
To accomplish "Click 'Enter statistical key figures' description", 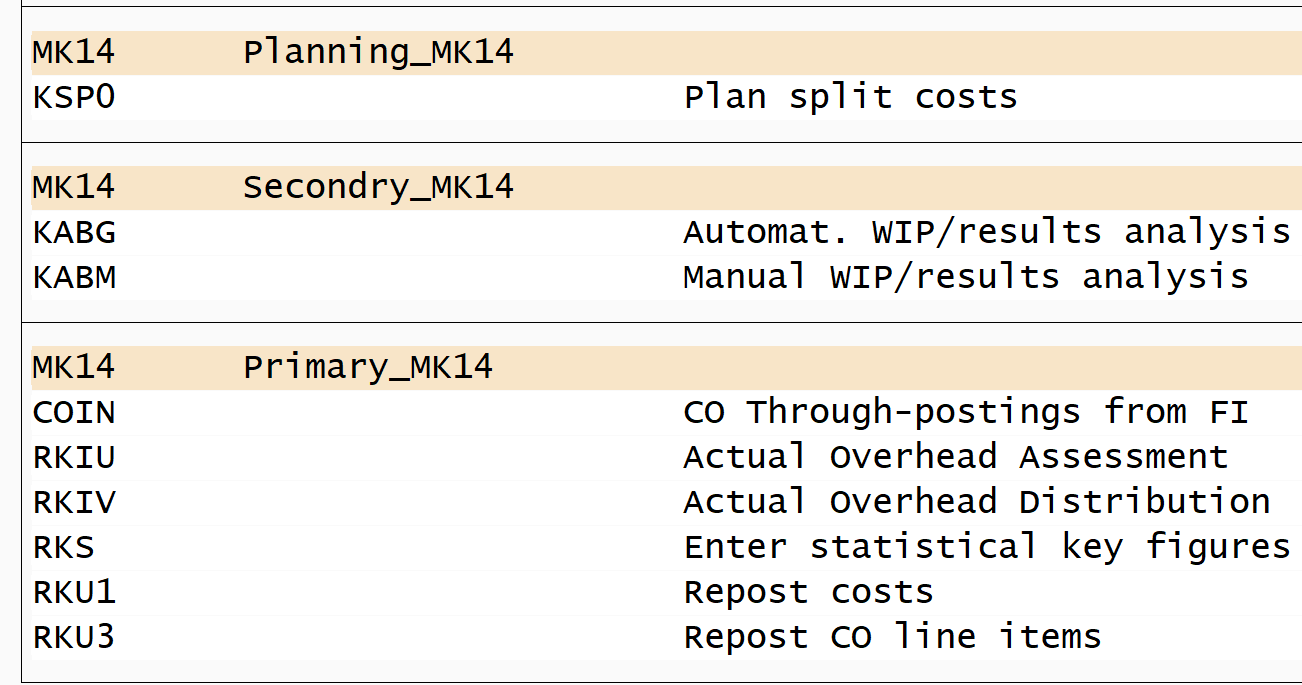I will coord(986,547).
